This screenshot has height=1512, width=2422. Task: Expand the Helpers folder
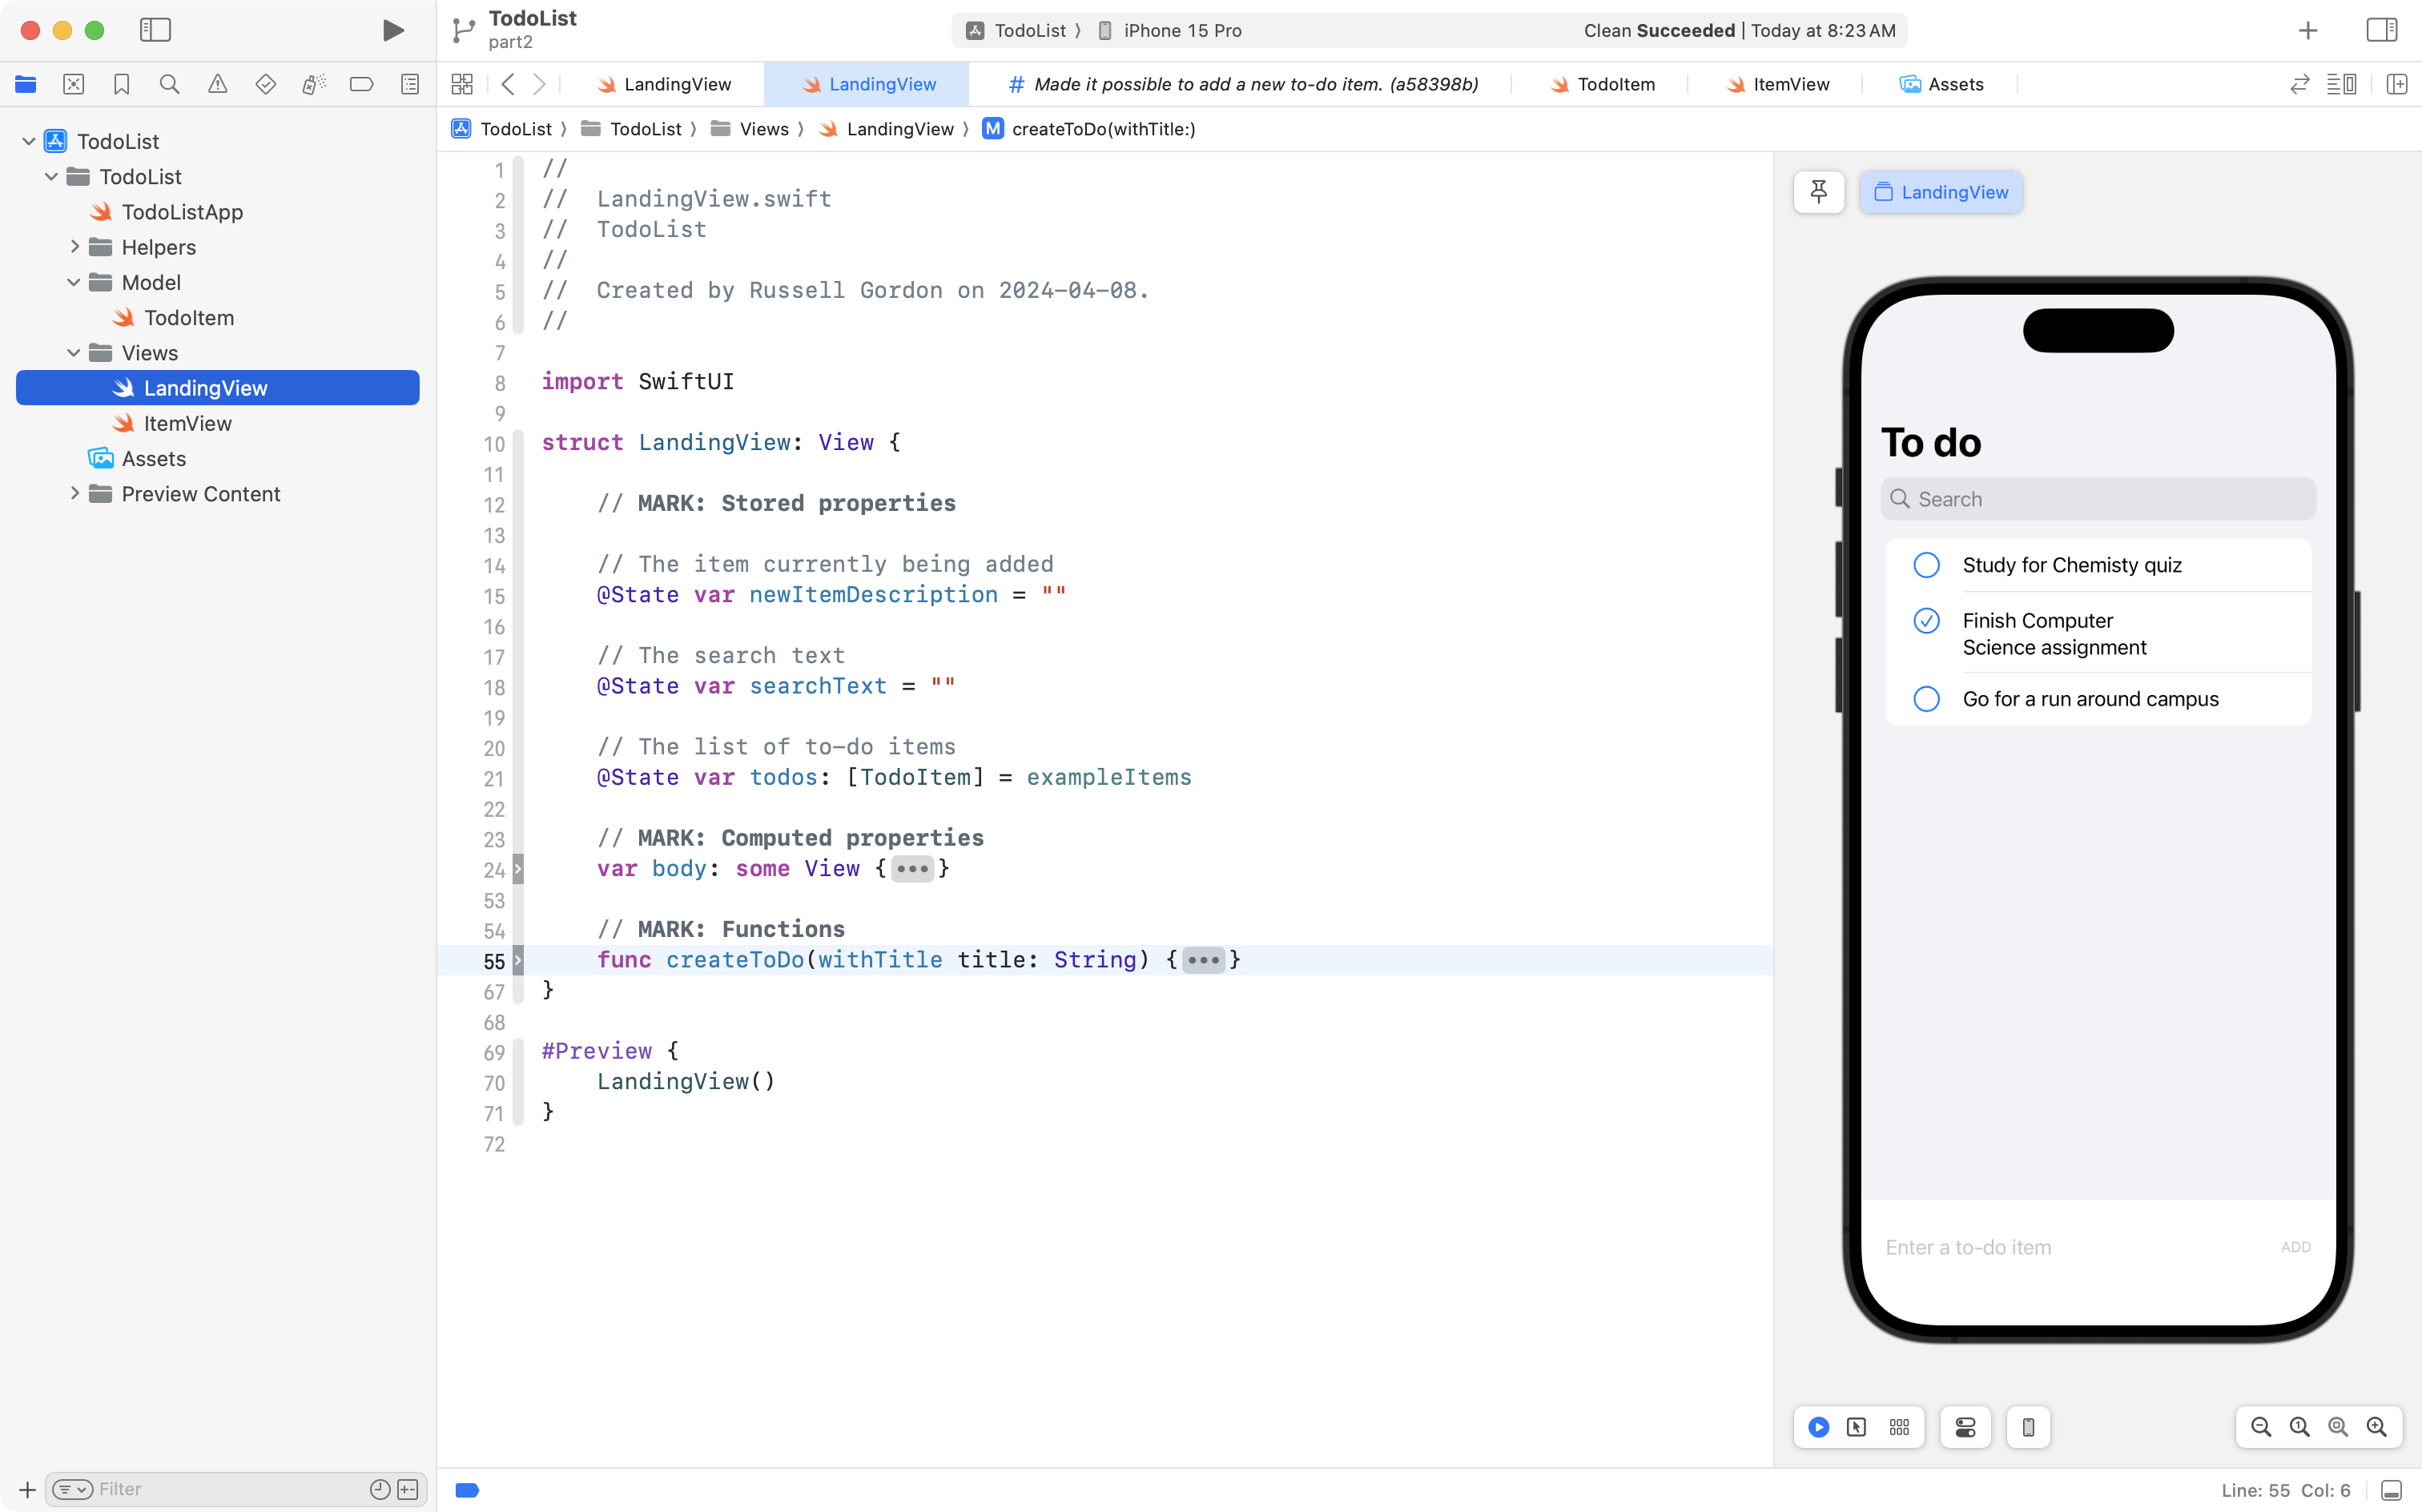(x=74, y=247)
